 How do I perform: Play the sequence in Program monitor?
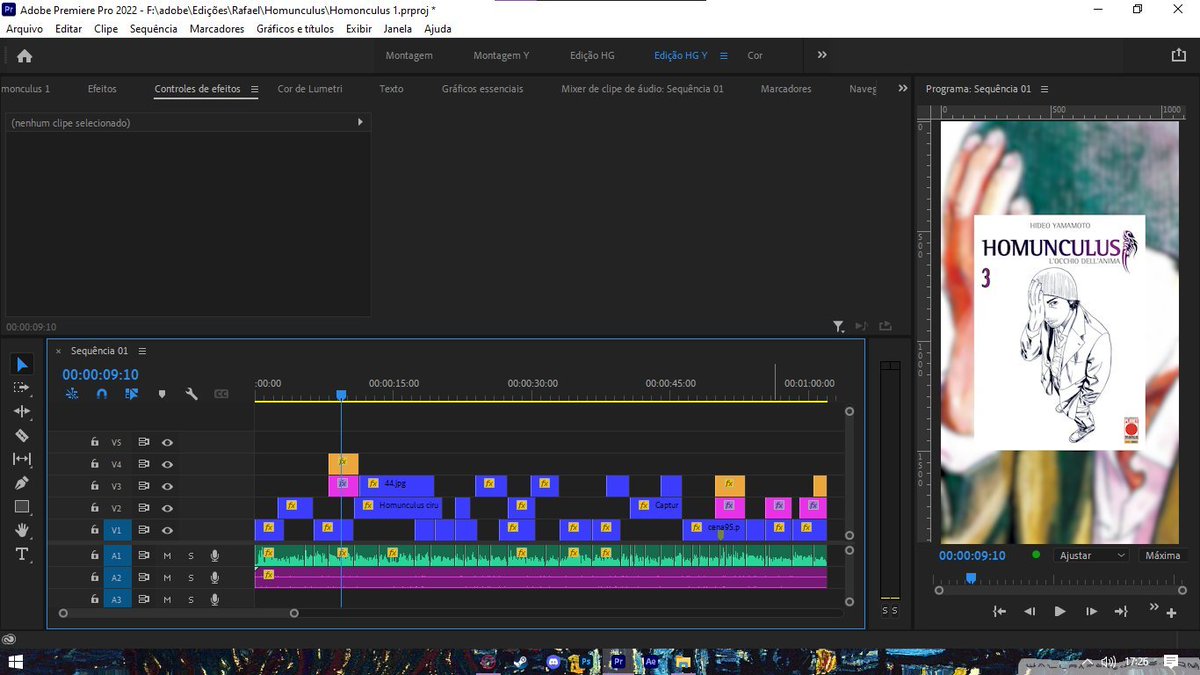1060,611
